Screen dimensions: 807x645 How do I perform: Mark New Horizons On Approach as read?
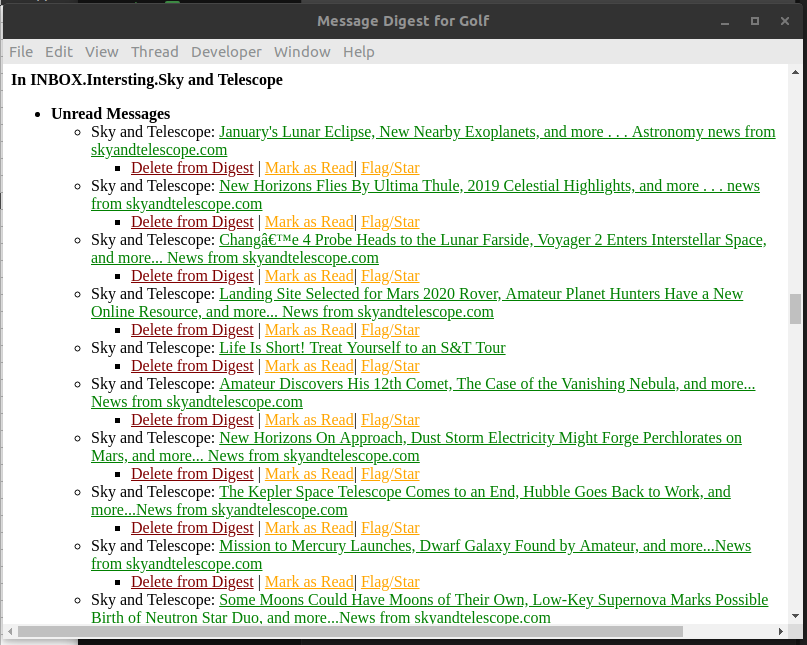309,474
